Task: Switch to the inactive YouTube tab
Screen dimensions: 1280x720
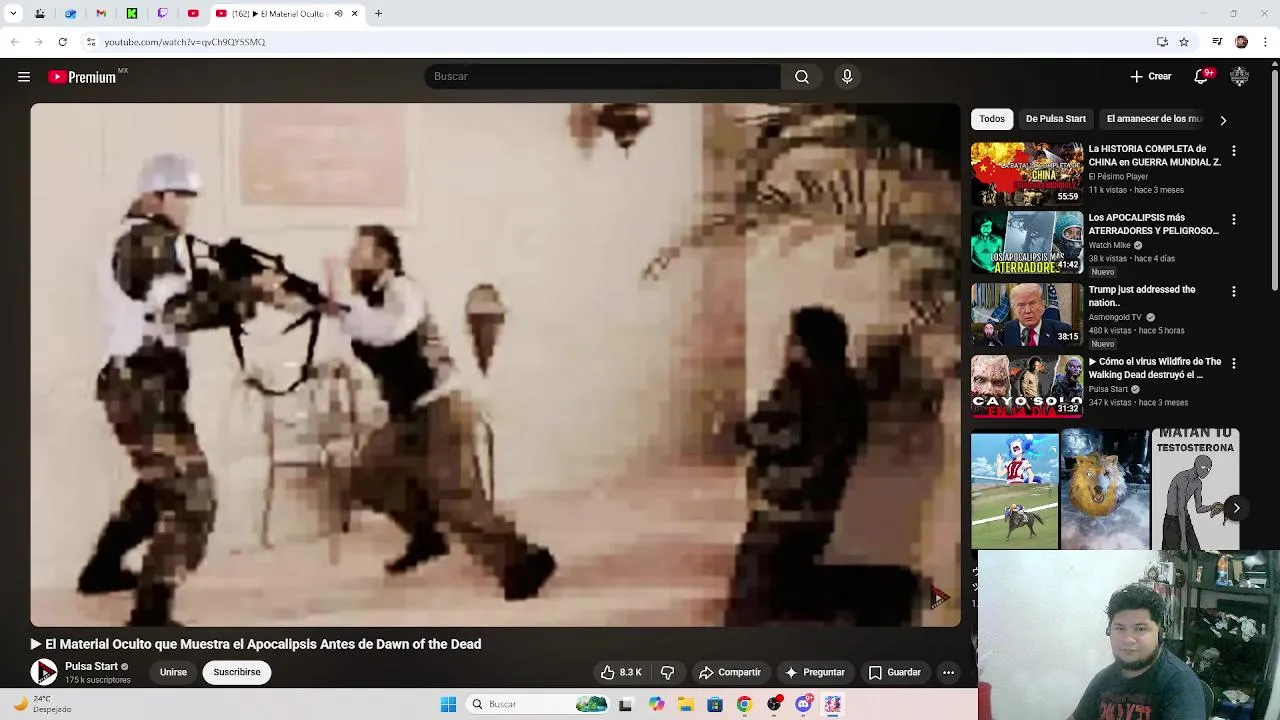Action: click(193, 14)
